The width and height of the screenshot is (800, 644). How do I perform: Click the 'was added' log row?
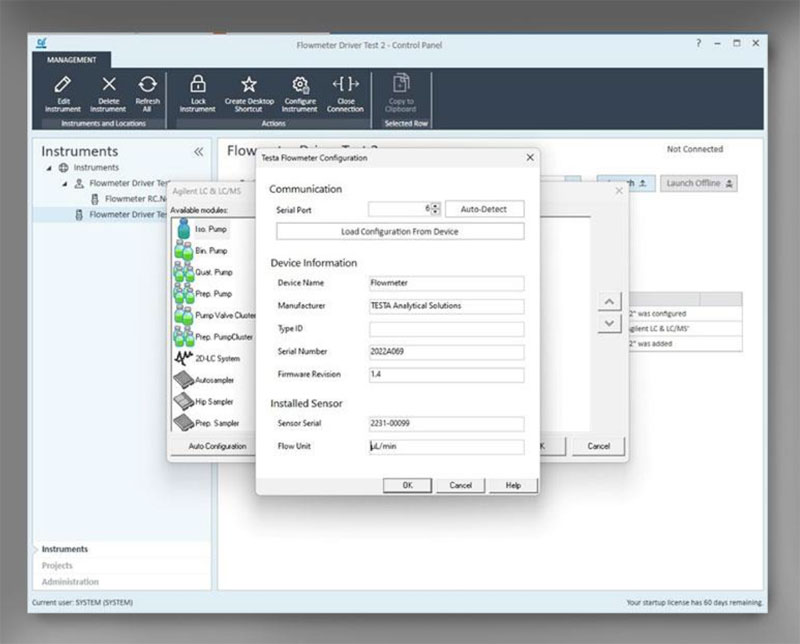[685, 344]
